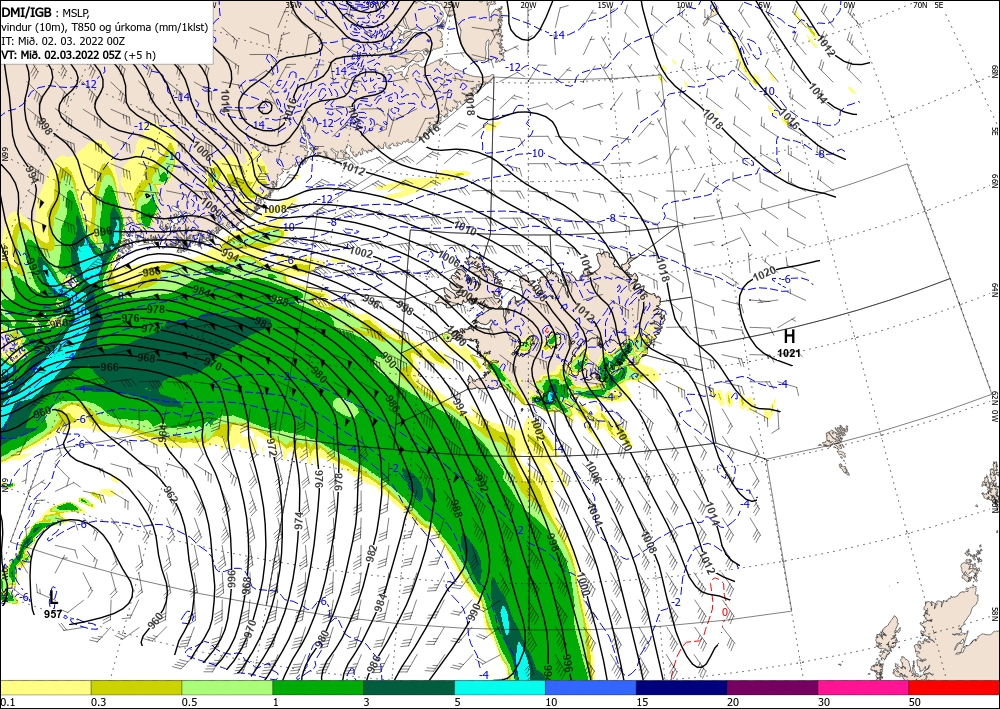Click the 0.5 legend value label

(188, 702)
